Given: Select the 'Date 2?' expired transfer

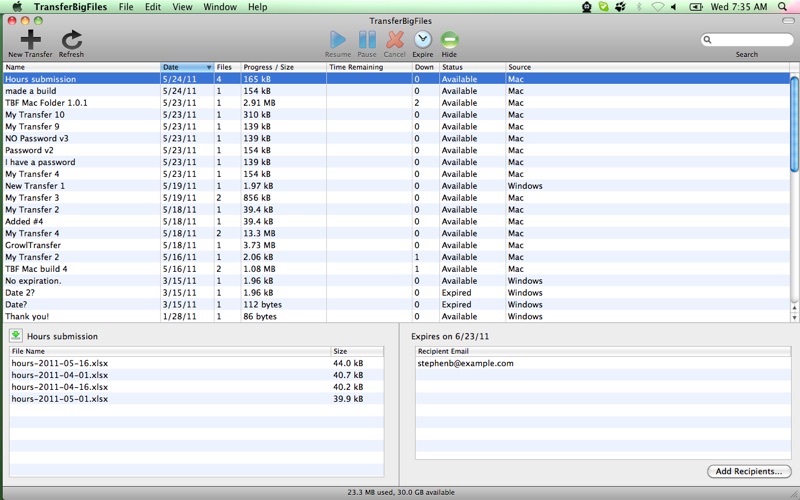Looking at the screenshot, I should (396, 292).
